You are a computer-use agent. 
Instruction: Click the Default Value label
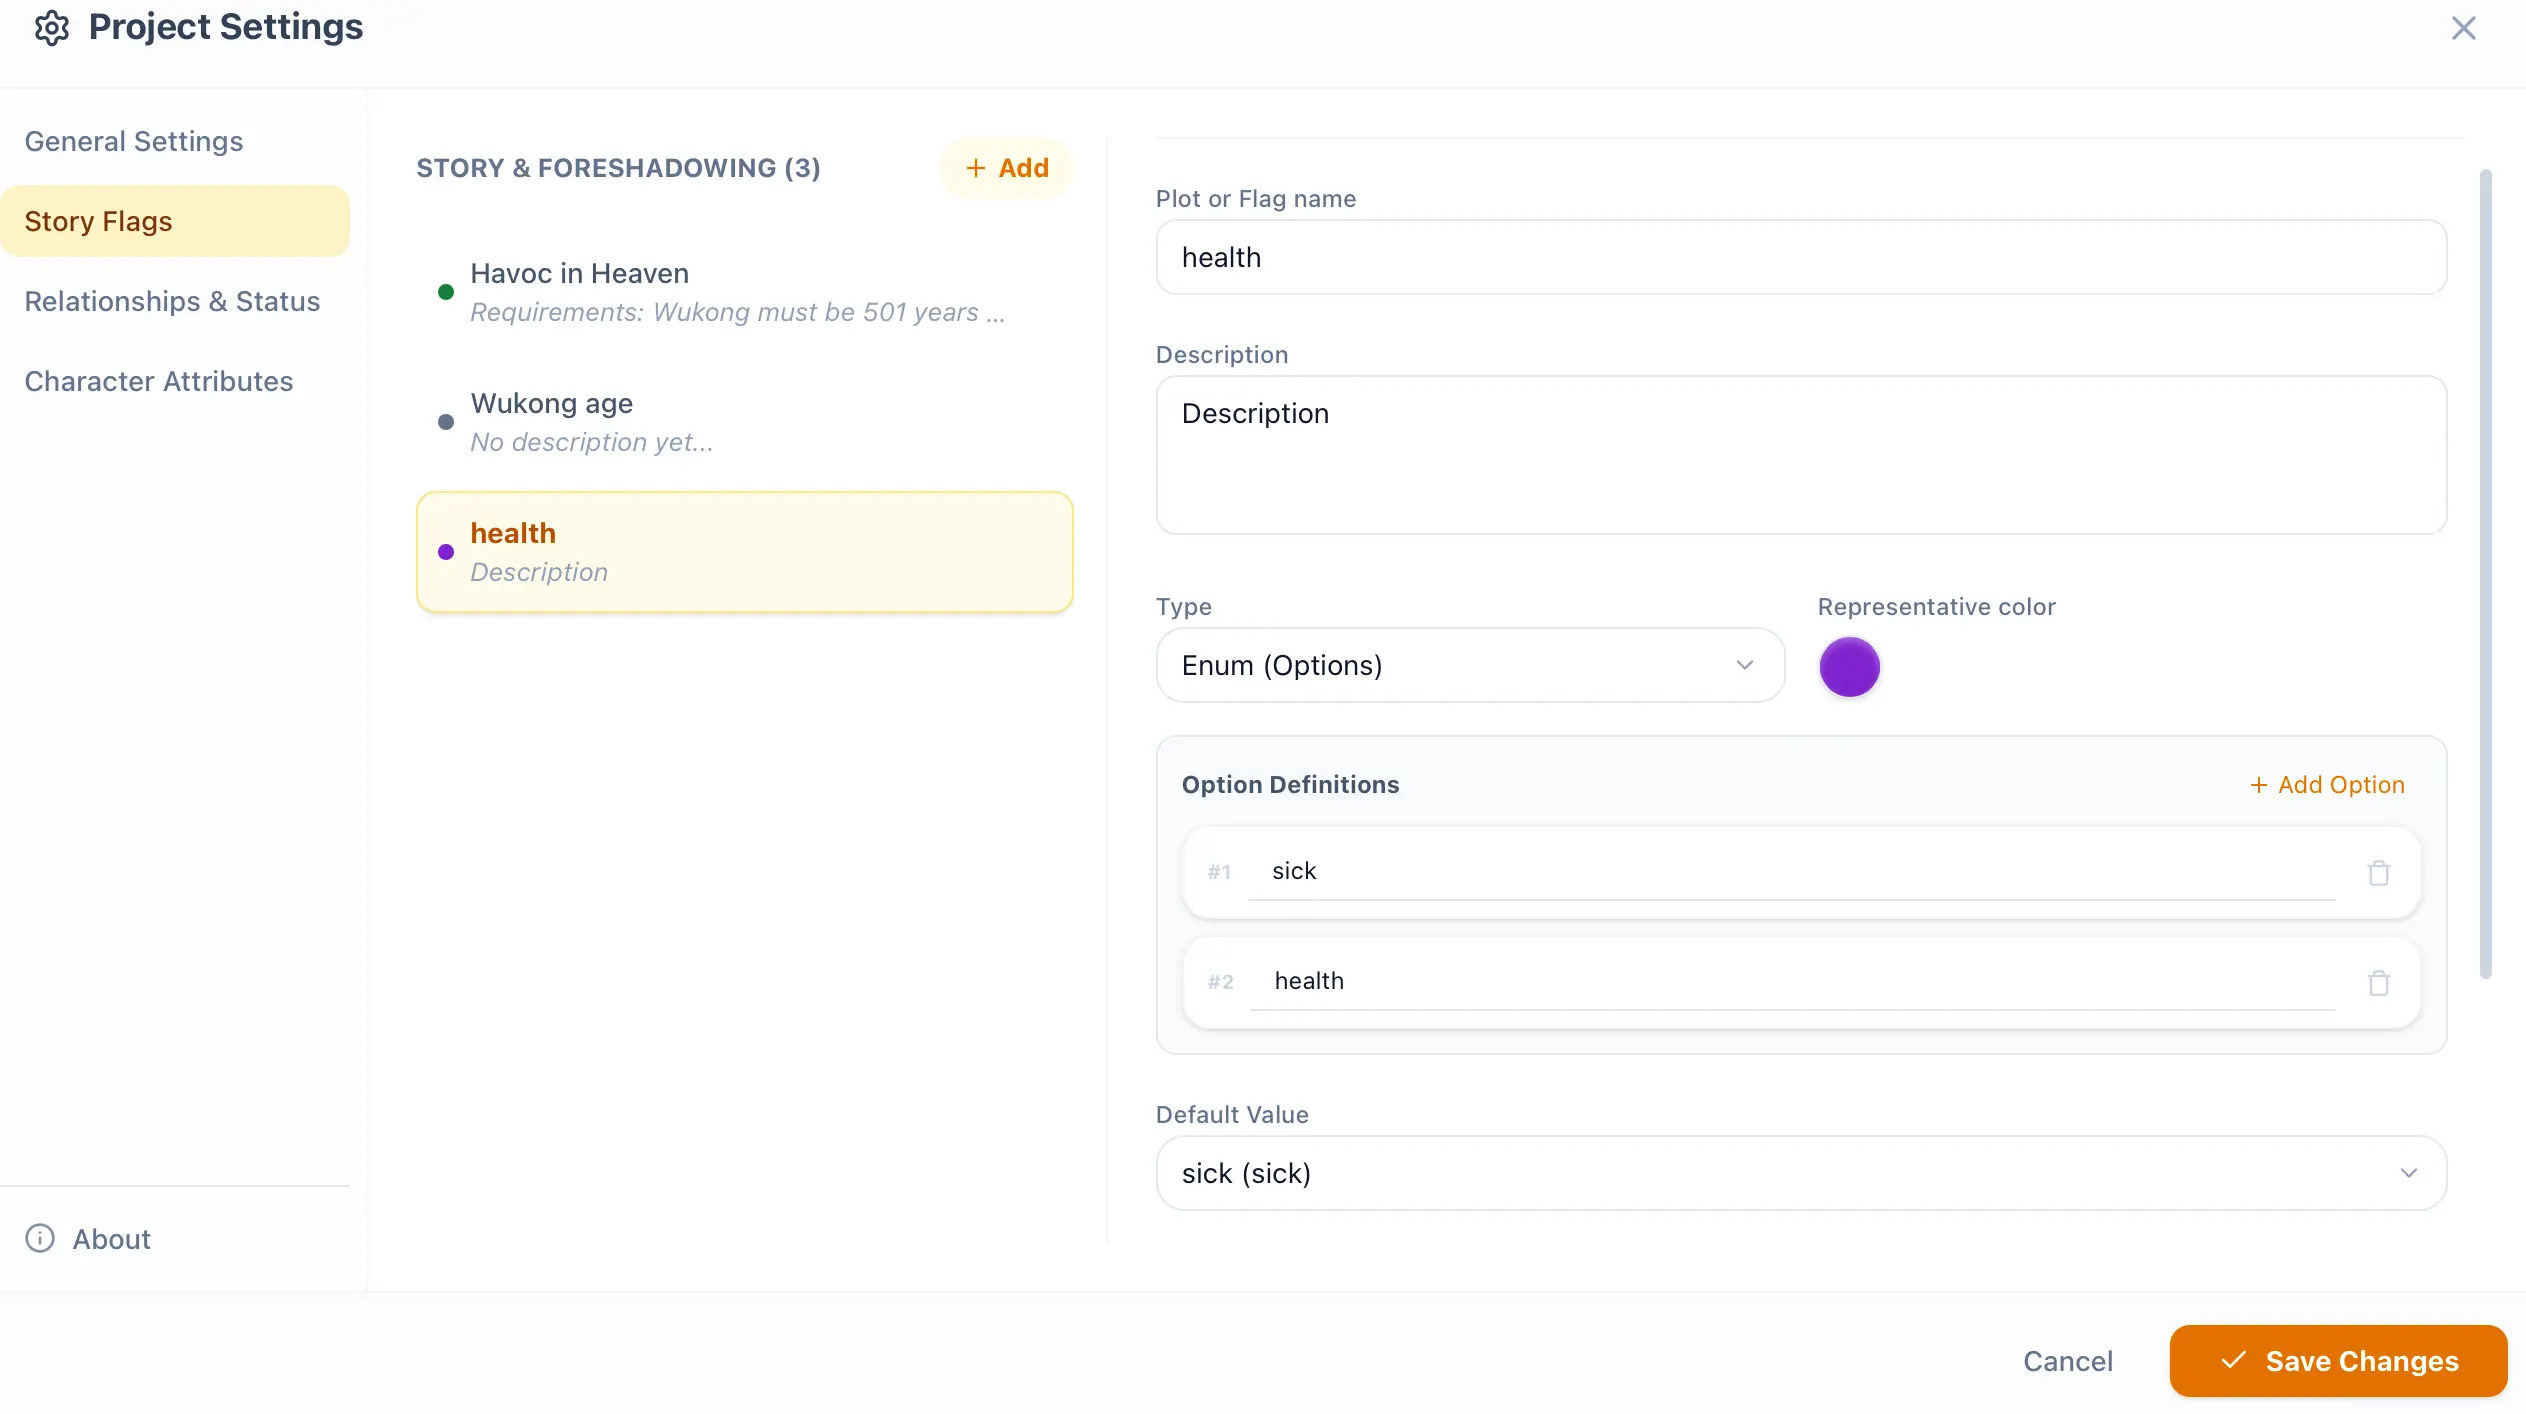[1232, 1115]
